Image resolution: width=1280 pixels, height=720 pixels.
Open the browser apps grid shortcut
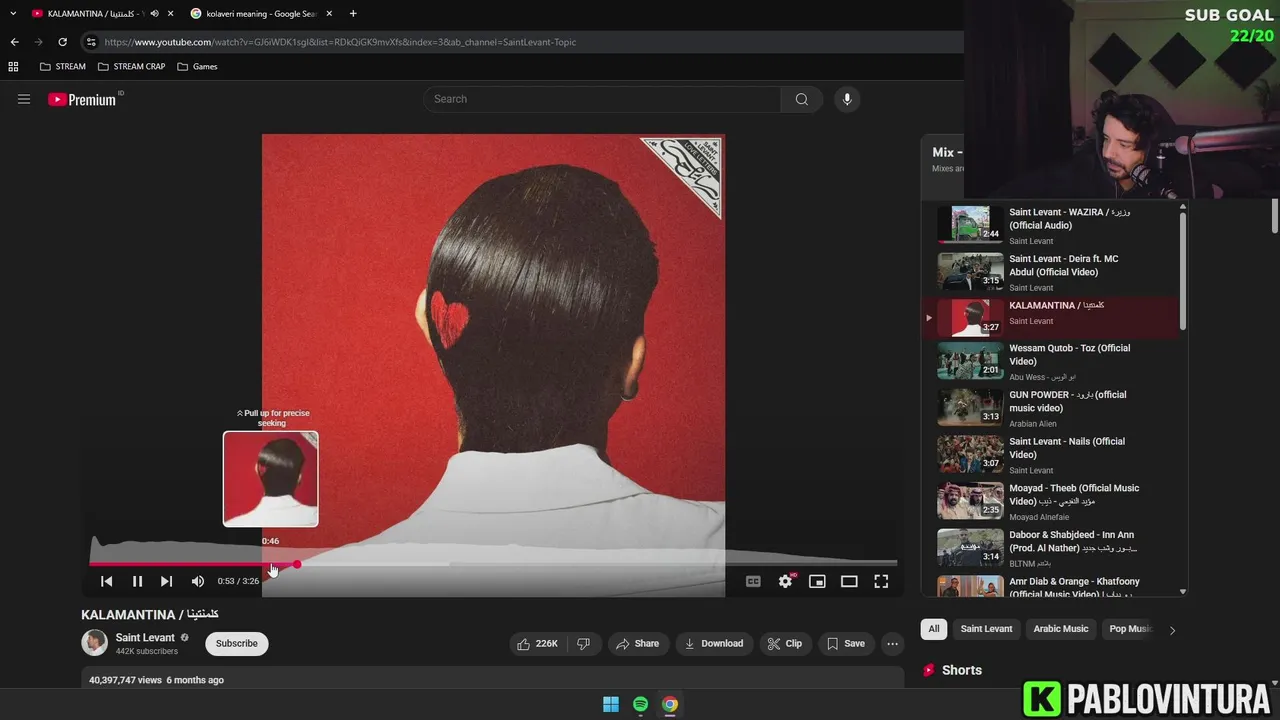[13, 67]
